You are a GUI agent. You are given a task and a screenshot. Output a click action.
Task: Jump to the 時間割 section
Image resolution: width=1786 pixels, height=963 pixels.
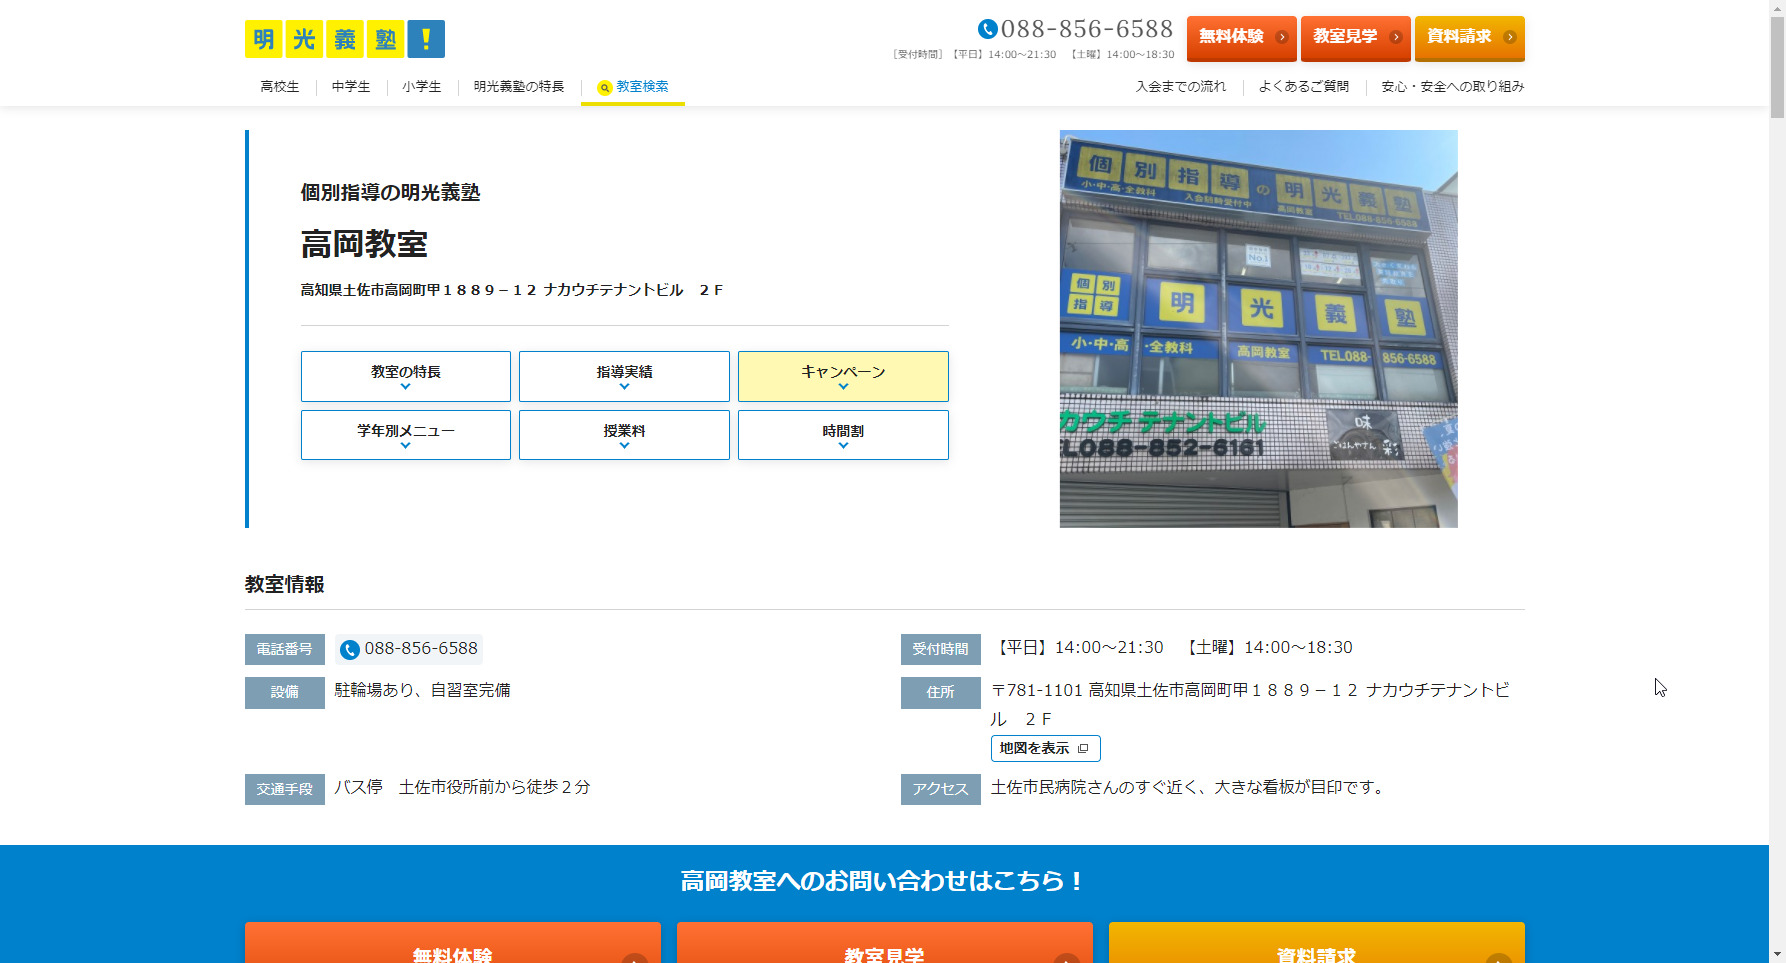(x=843, y=435)
